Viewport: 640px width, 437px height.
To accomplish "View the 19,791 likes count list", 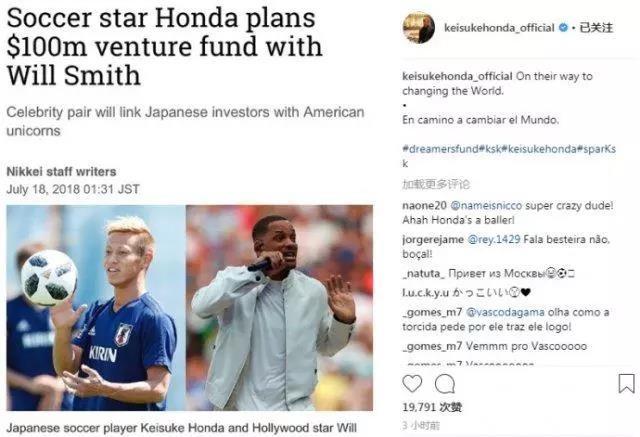I will [432, 407].
